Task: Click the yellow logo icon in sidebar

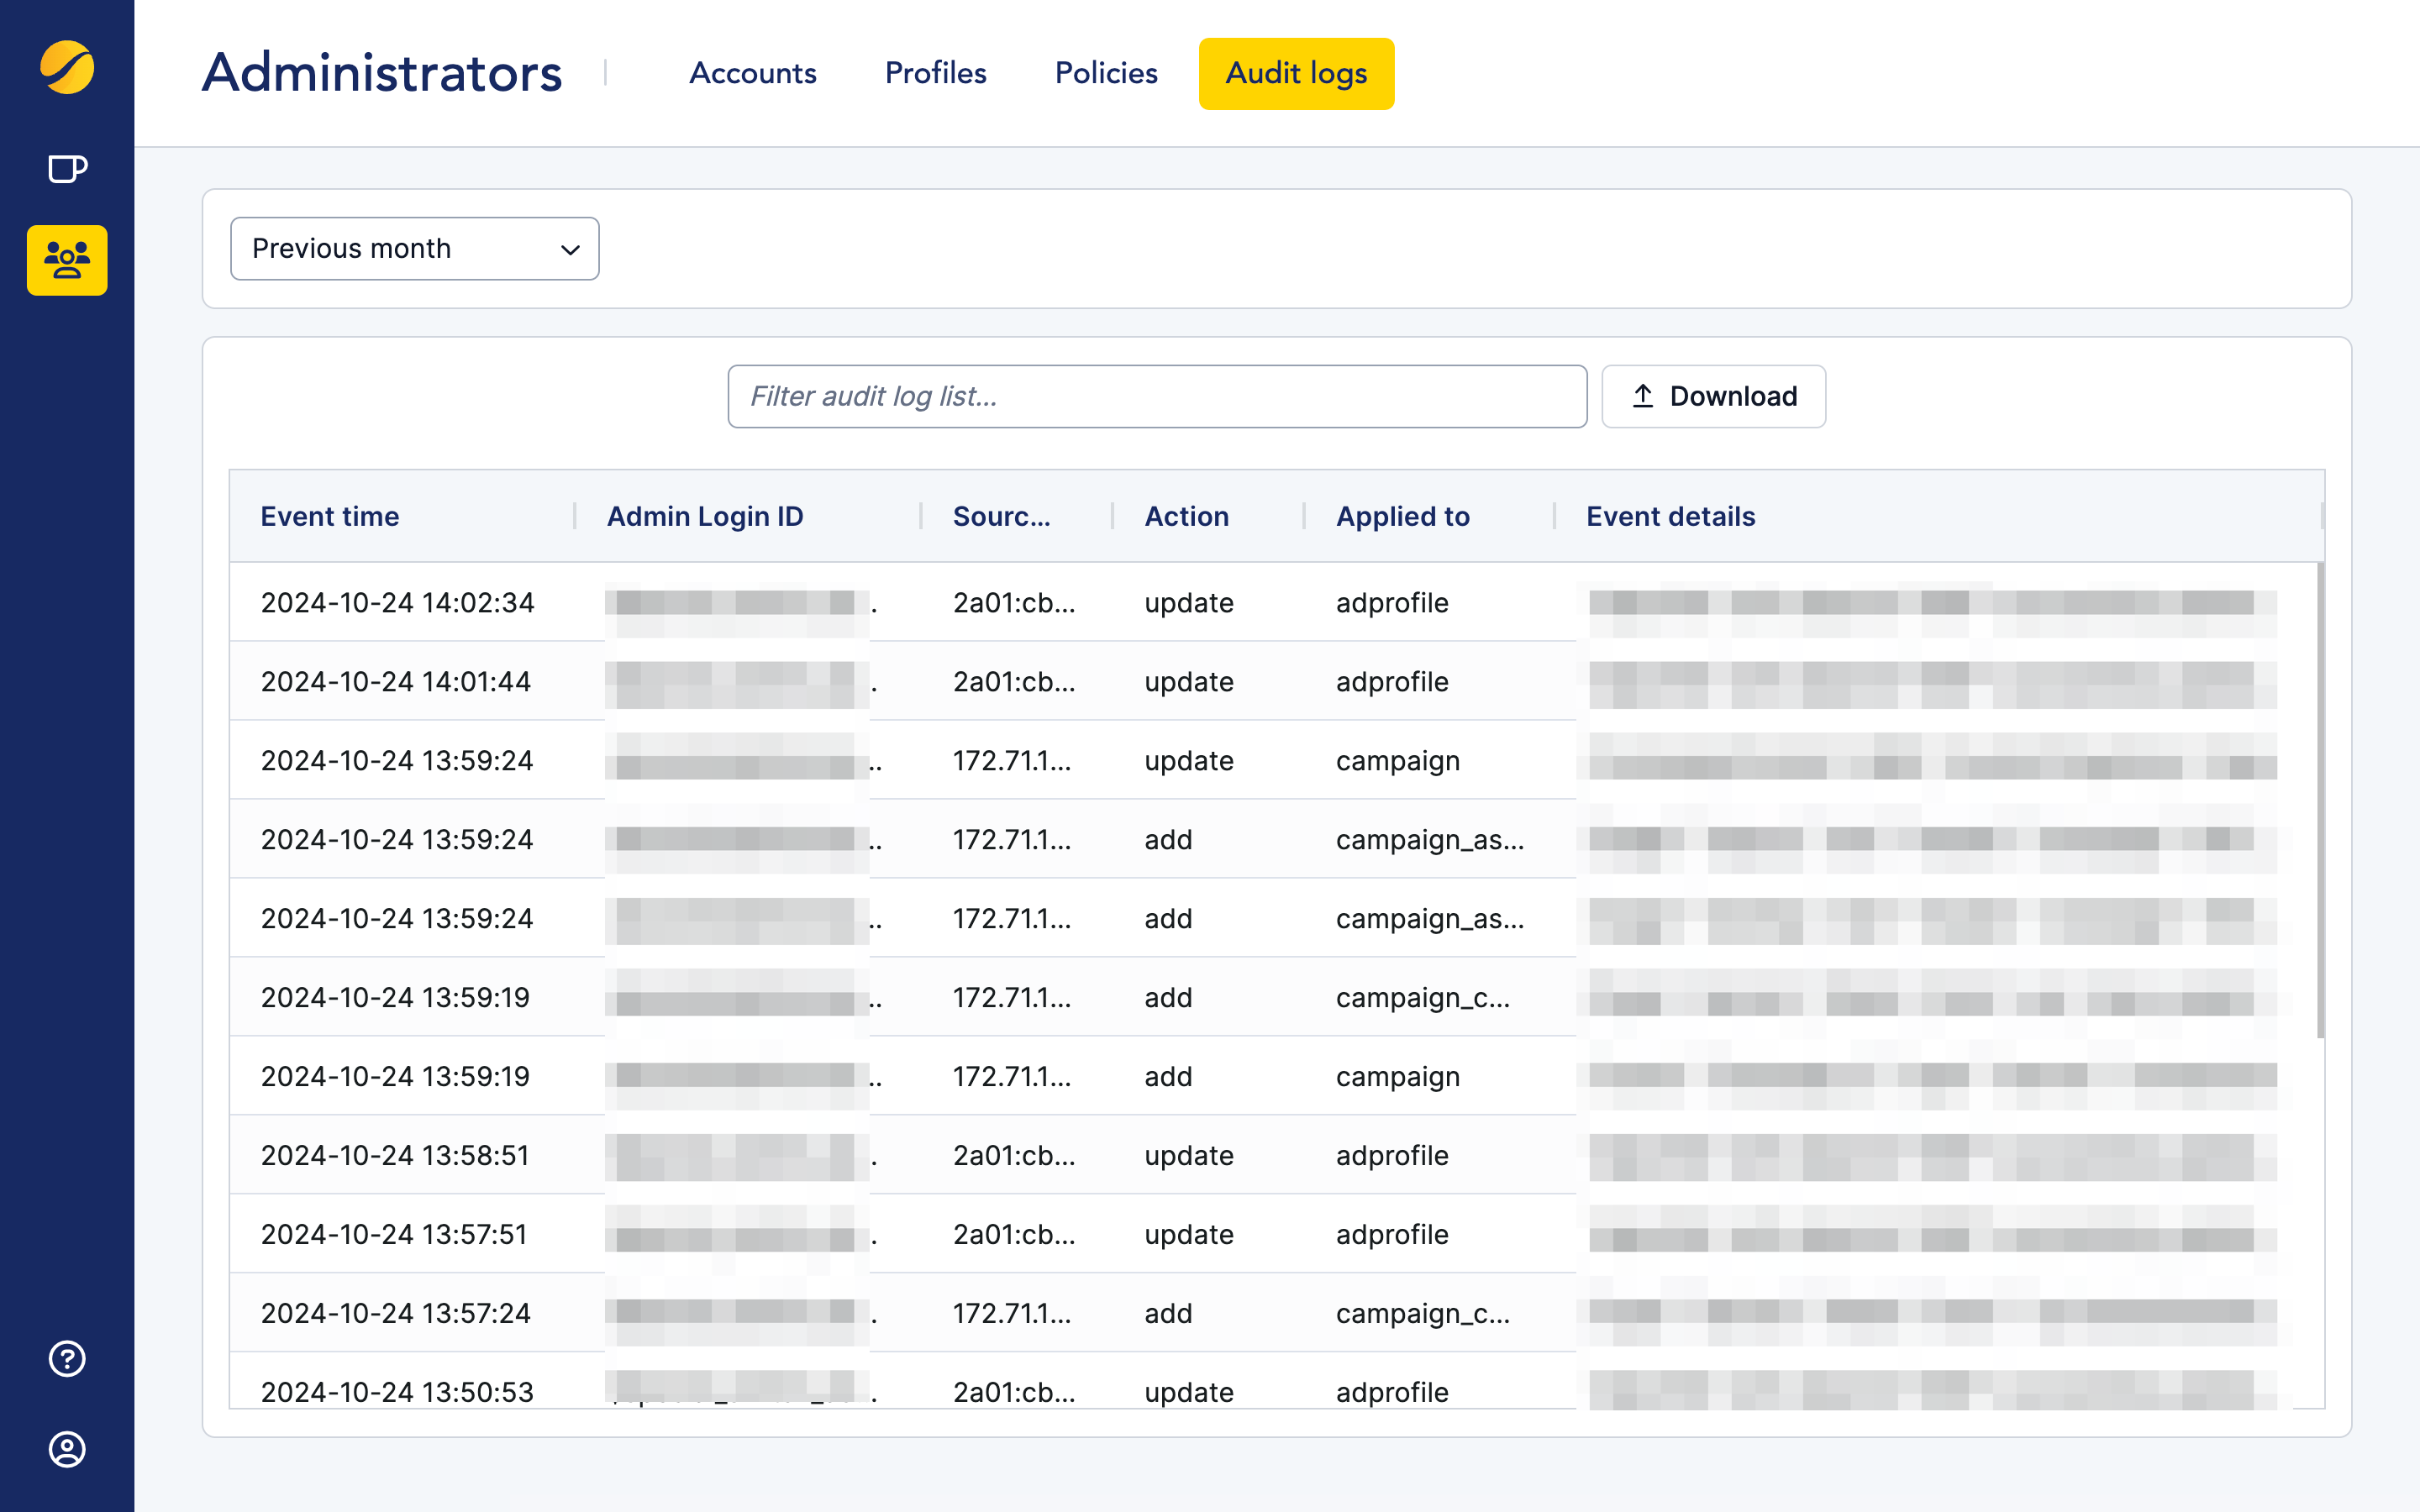Action: pos(67,68)
